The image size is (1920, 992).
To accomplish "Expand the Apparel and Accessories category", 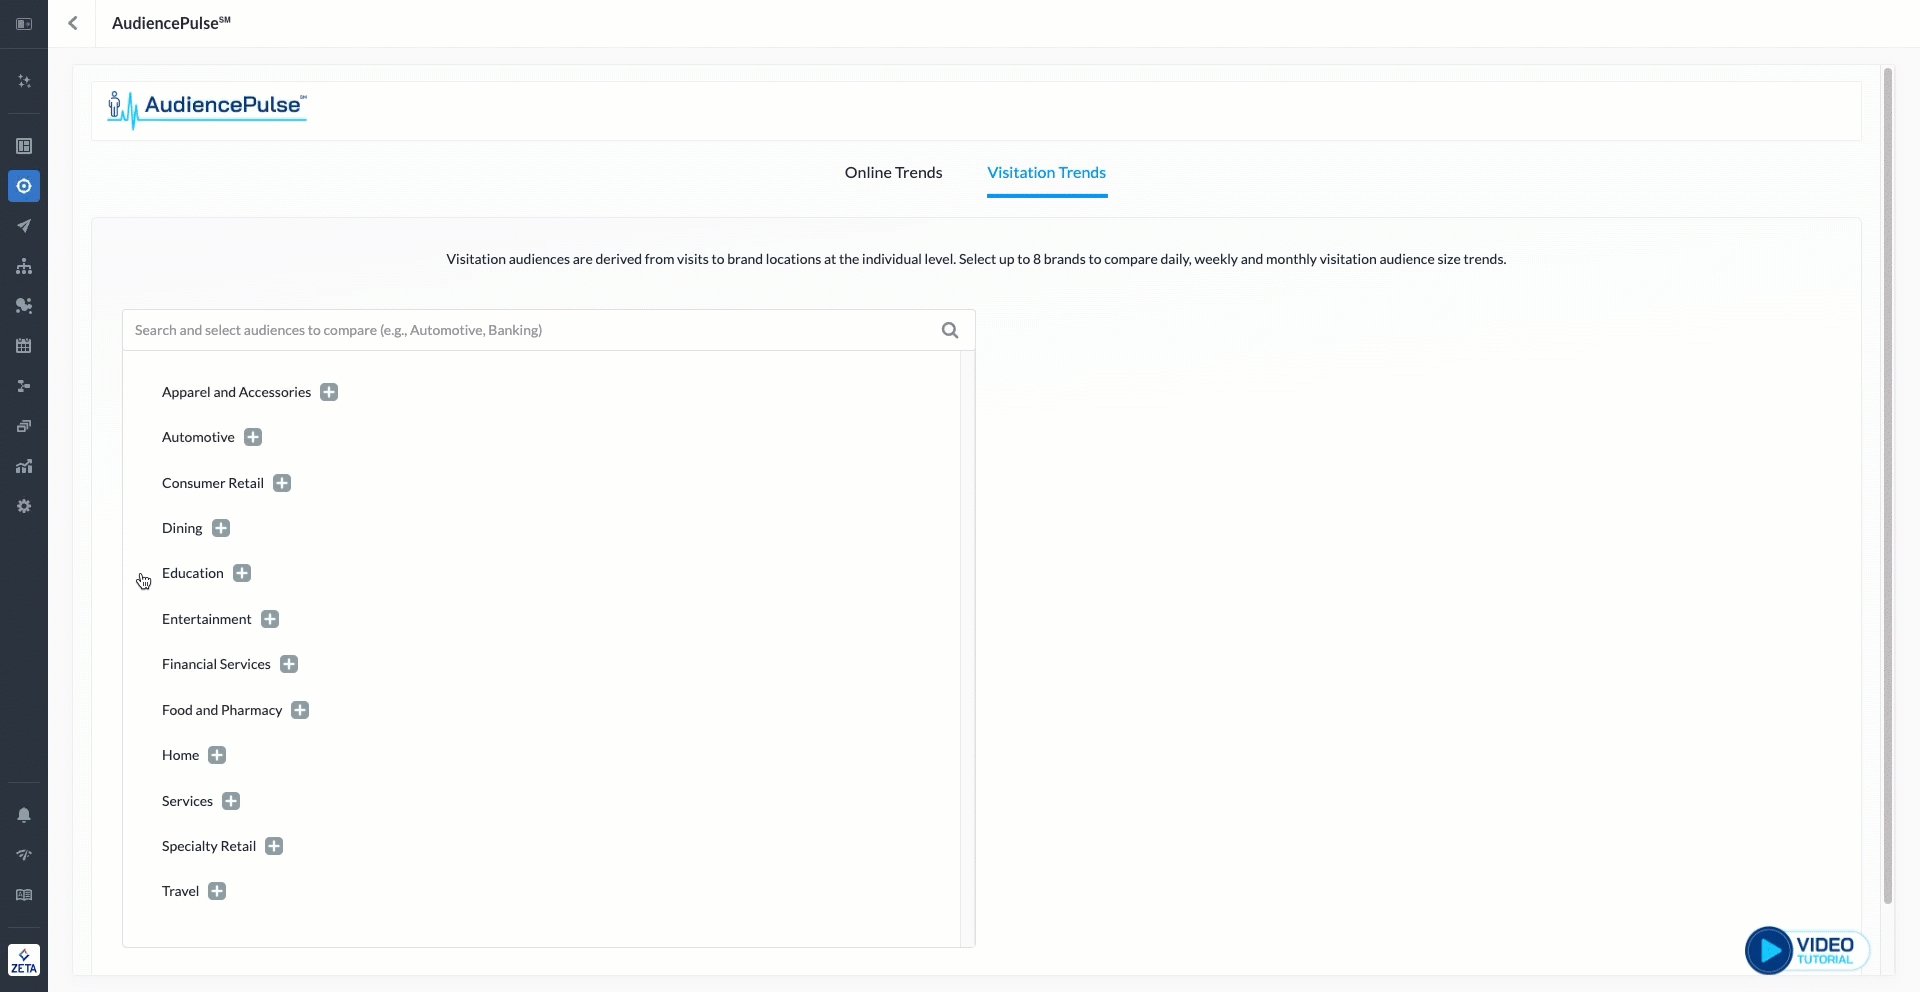I will point(329,392).
